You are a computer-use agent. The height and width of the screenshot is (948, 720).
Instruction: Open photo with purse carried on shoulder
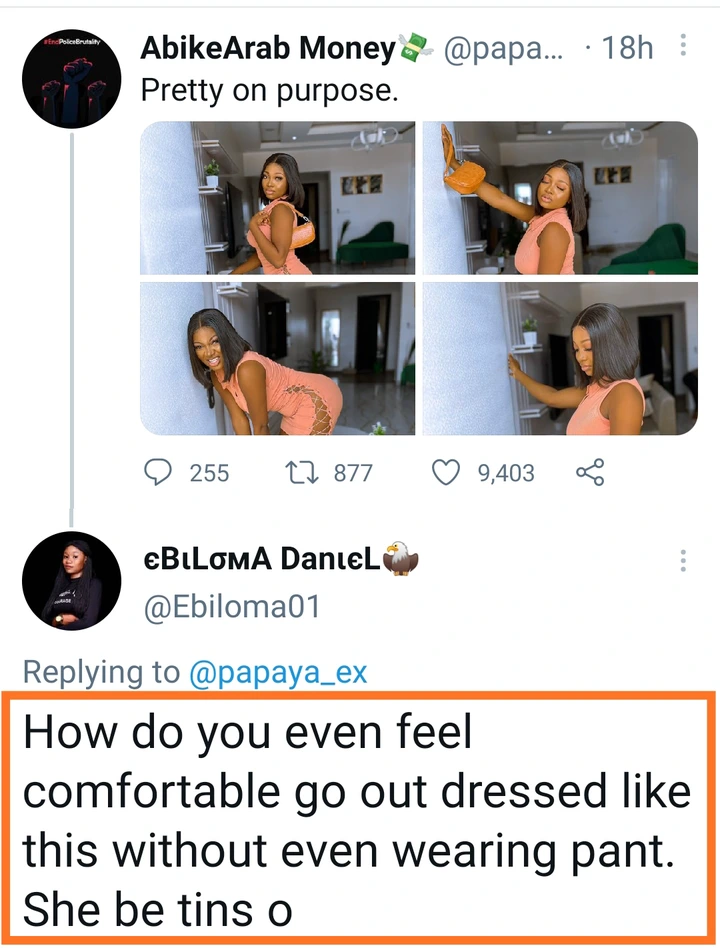tap(278, 198)
